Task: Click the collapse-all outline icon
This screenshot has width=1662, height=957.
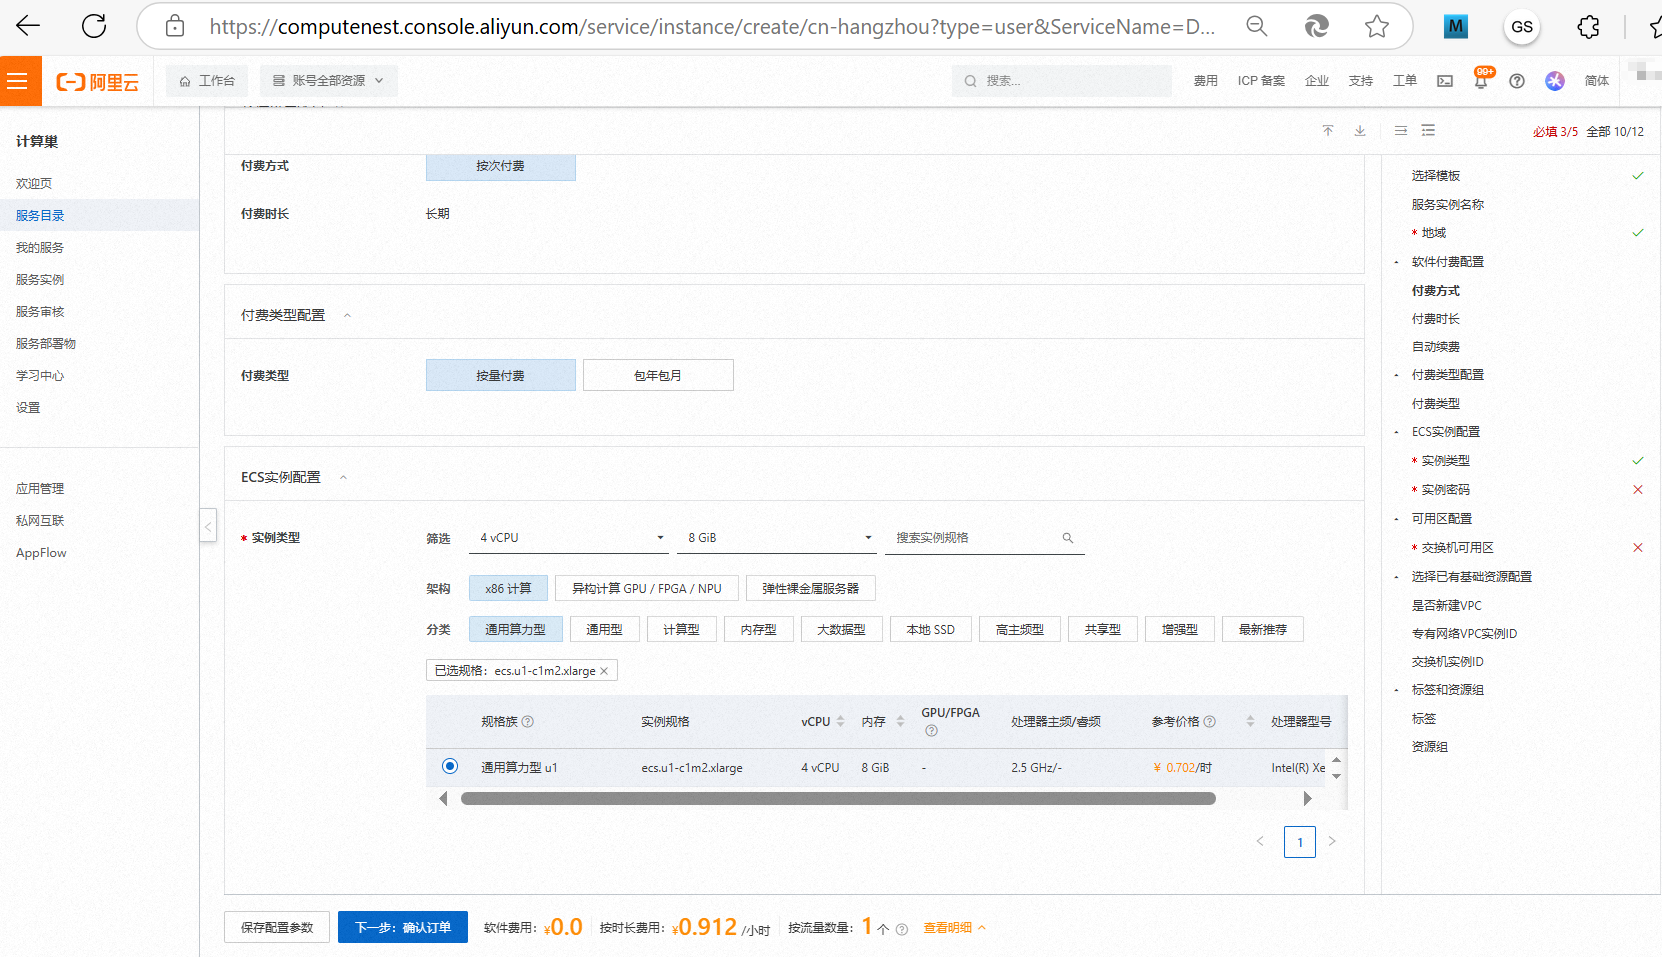Action: tap(1401, 131)
